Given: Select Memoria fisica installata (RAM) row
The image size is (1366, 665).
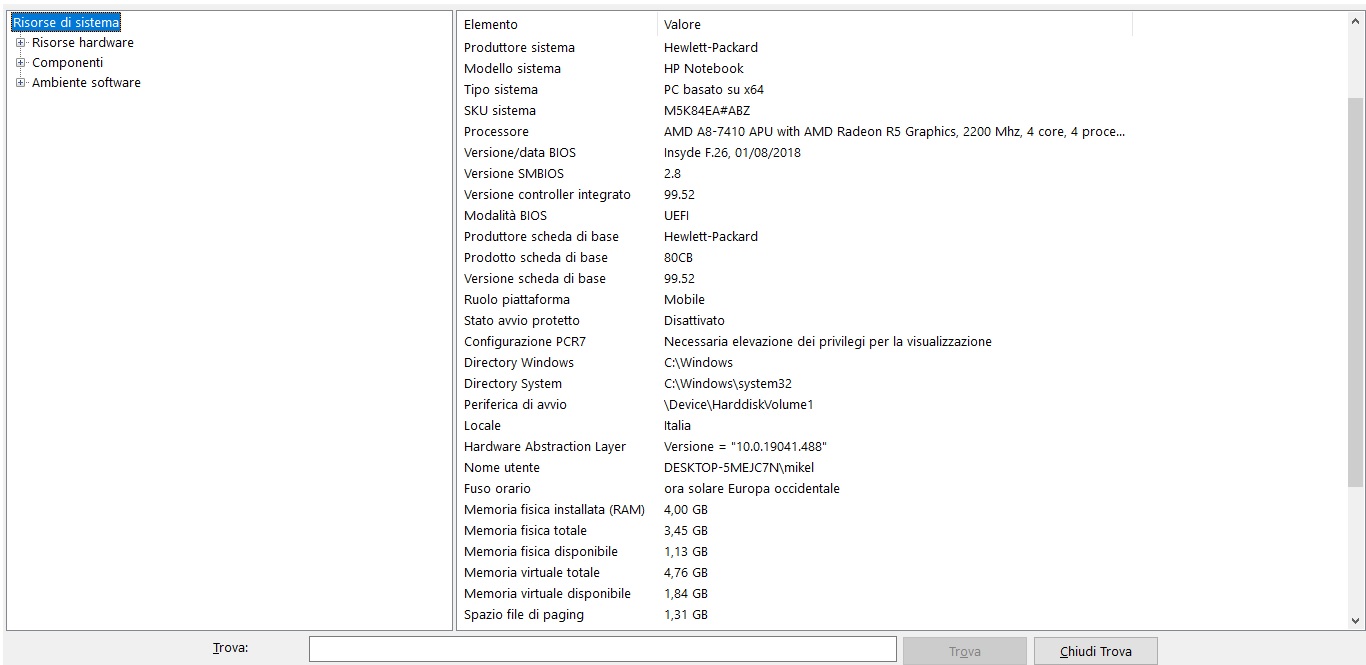Looking at the screenshot, I should click(x=795, y=509).
